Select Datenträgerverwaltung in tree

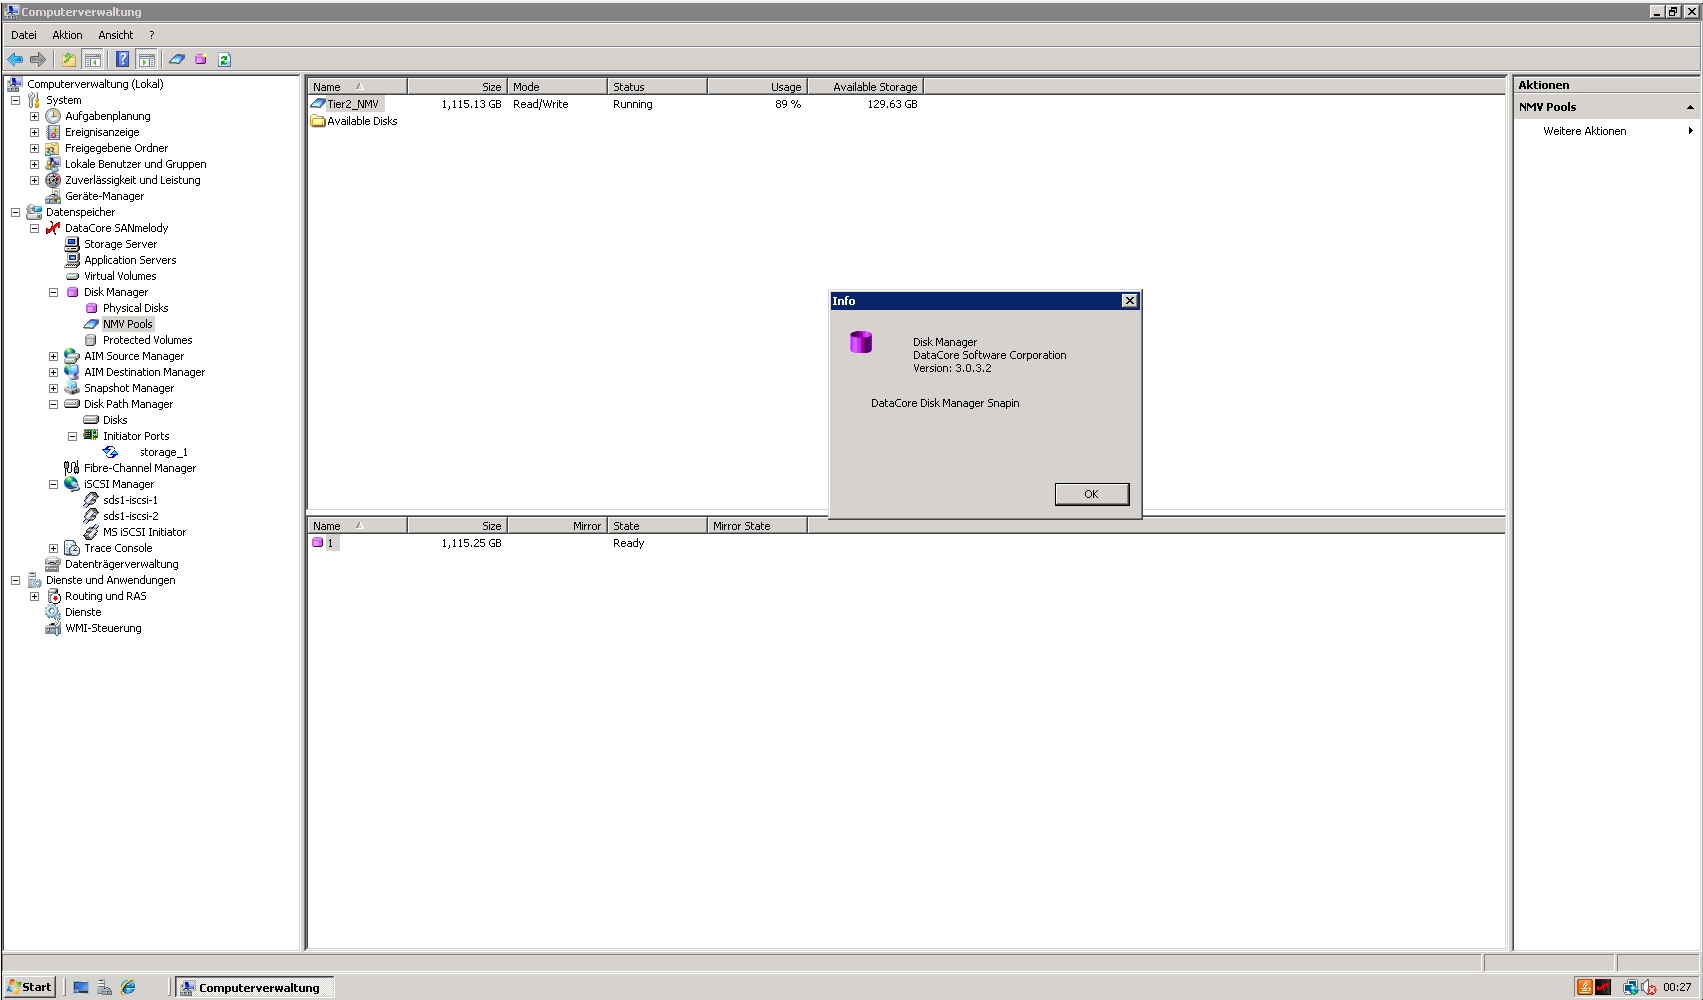tap(121, 564)
